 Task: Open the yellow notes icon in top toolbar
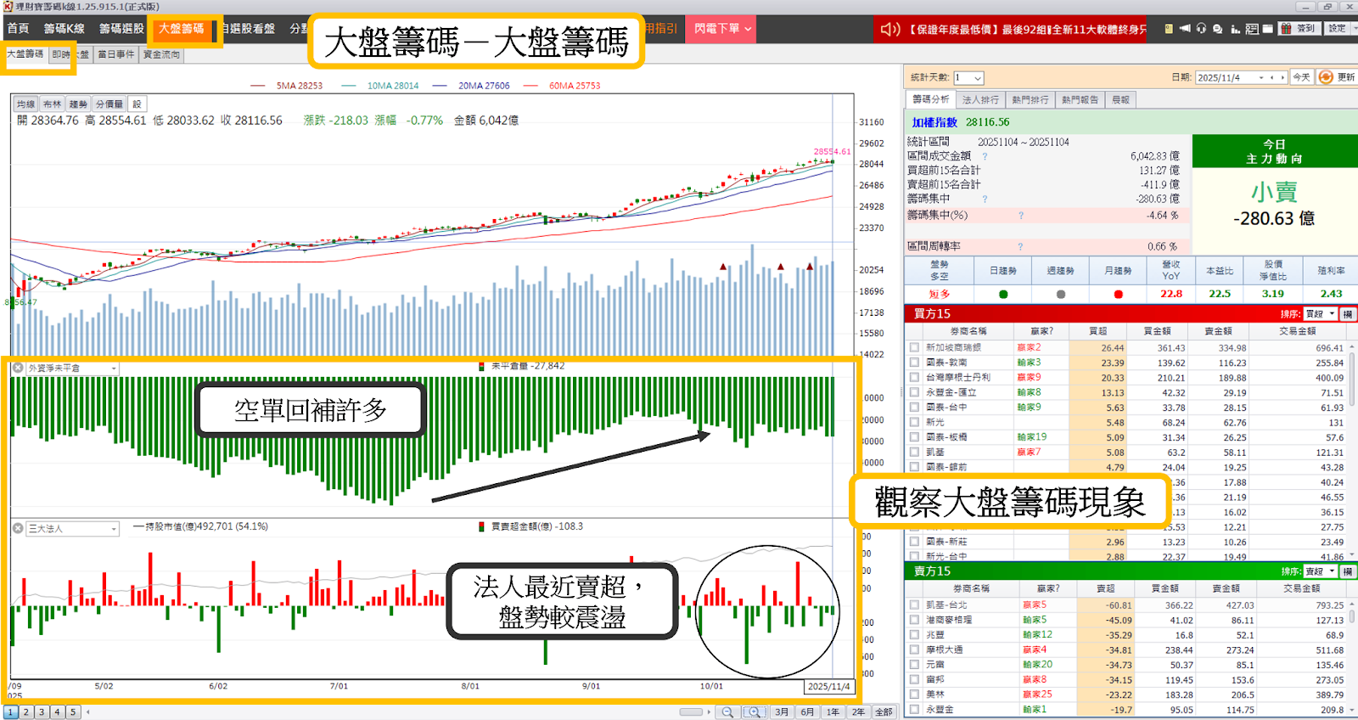1169,29
